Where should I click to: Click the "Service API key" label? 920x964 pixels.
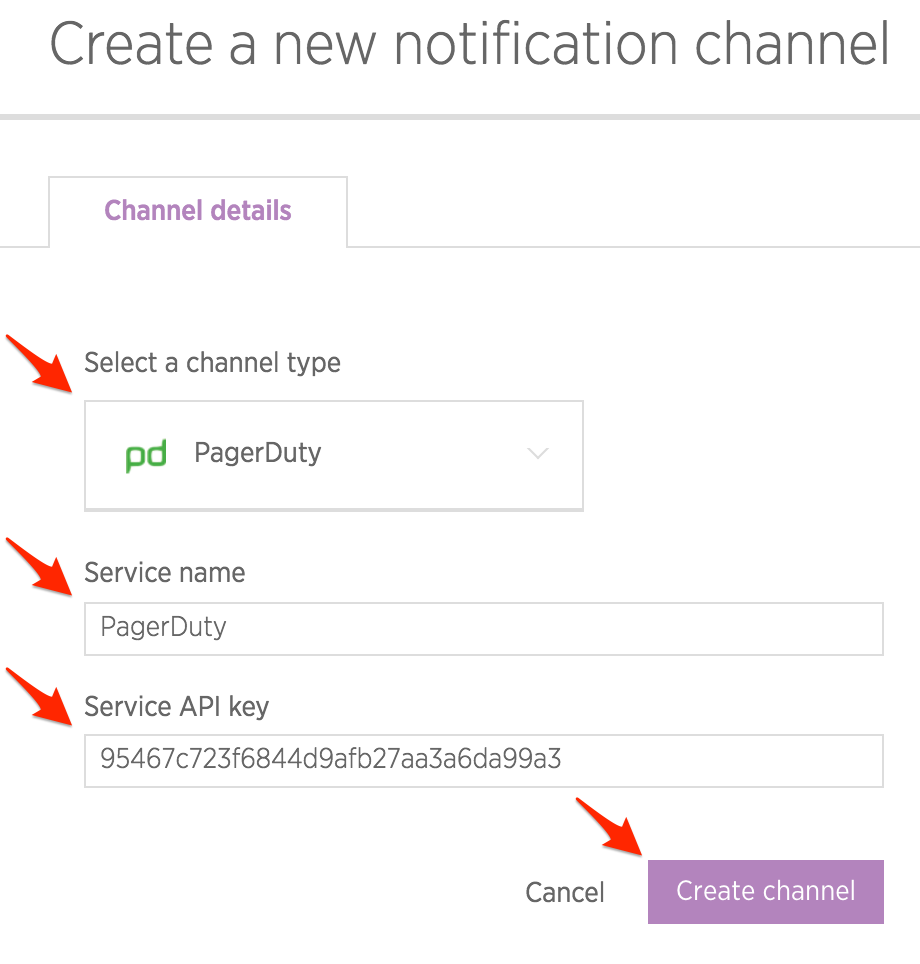point(177,707)
